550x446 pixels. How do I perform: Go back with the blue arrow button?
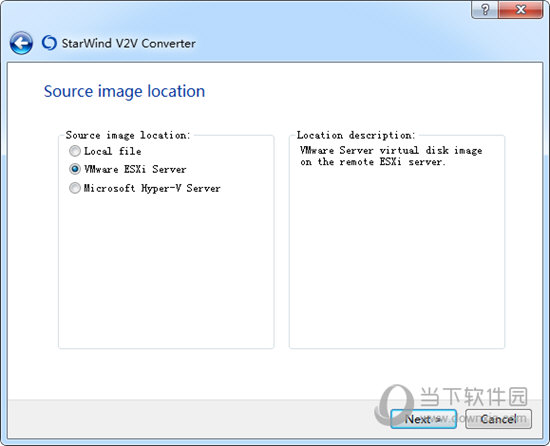point(21,43)
